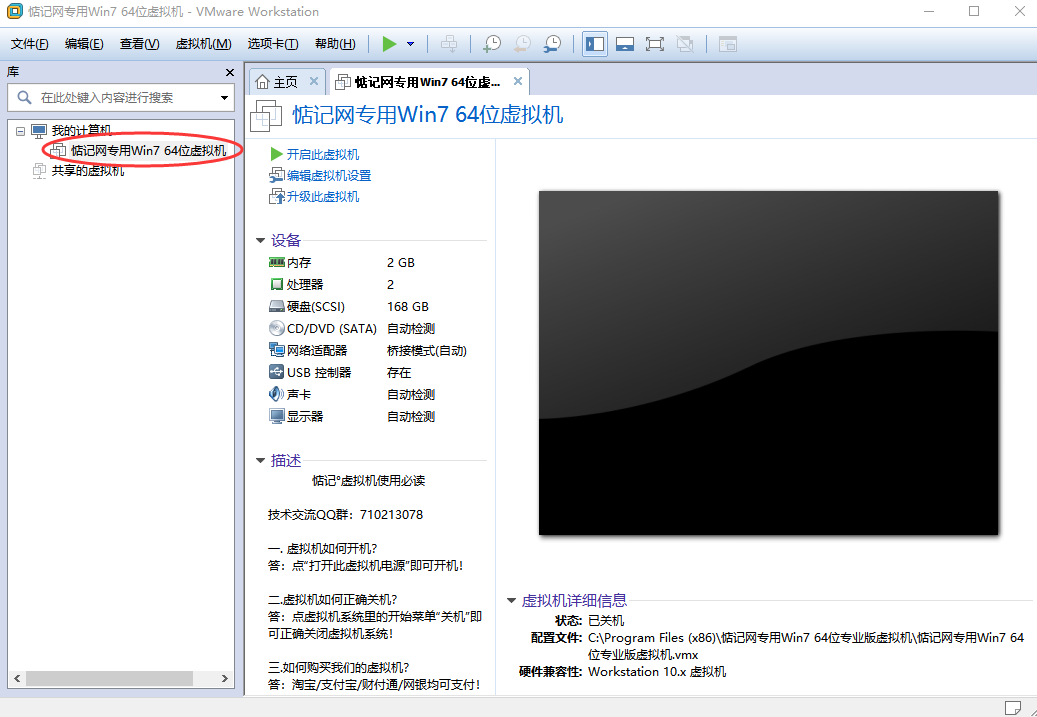Screen dimensions: 1037x717
Task: Close the 惦记网专用Win7 64位虚... tab
Action: 518,81
